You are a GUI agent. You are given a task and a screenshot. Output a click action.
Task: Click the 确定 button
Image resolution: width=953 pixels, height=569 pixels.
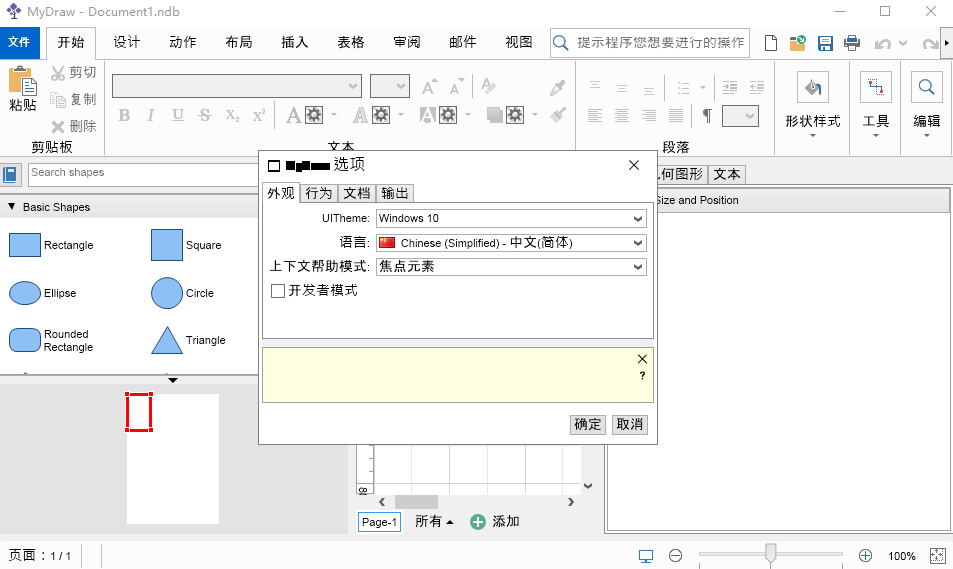coord(588,424)
